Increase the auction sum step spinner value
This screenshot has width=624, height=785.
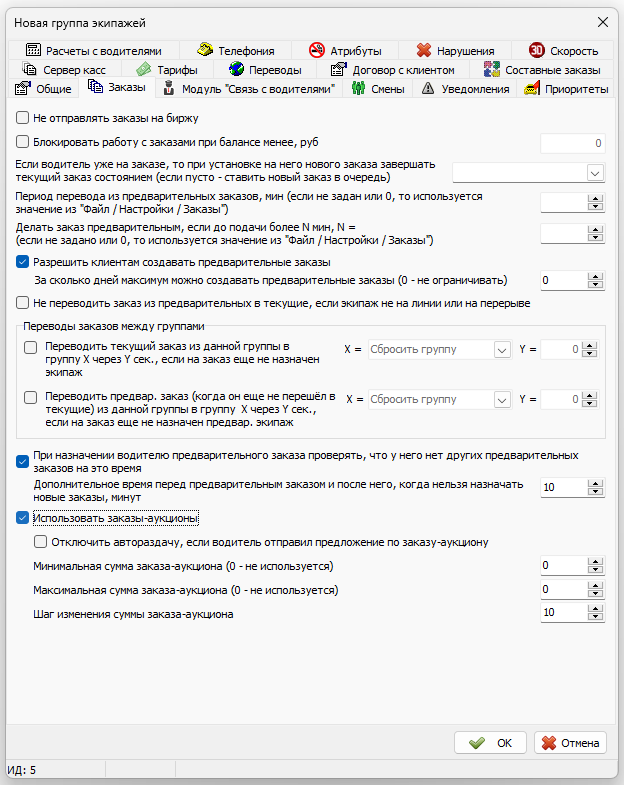point(596,609)
